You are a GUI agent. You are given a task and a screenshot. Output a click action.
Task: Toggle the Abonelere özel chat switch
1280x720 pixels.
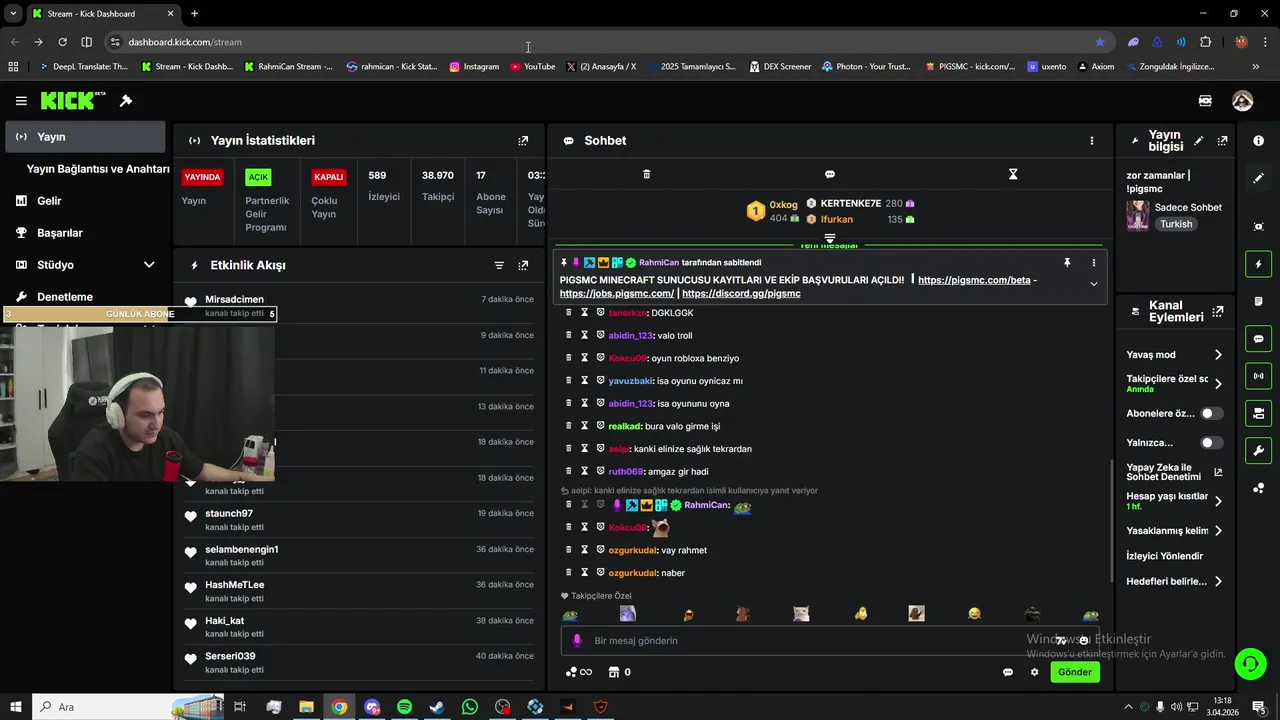tap(1211, 413)
